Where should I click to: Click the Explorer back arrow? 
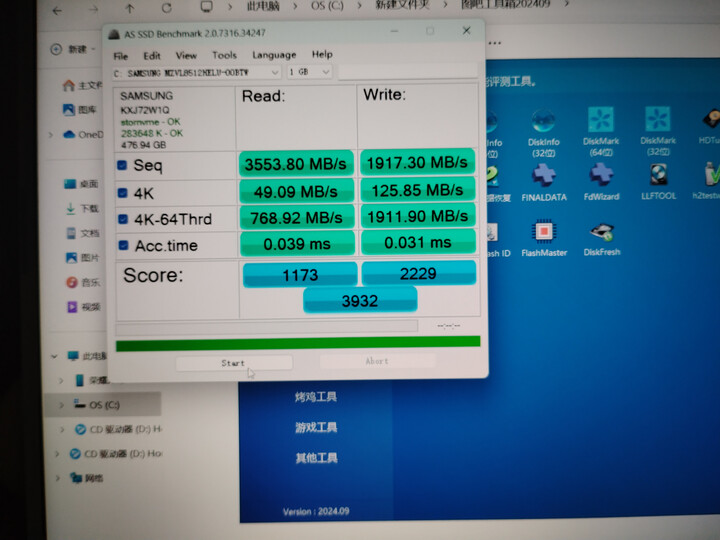(x=57, y=11)
